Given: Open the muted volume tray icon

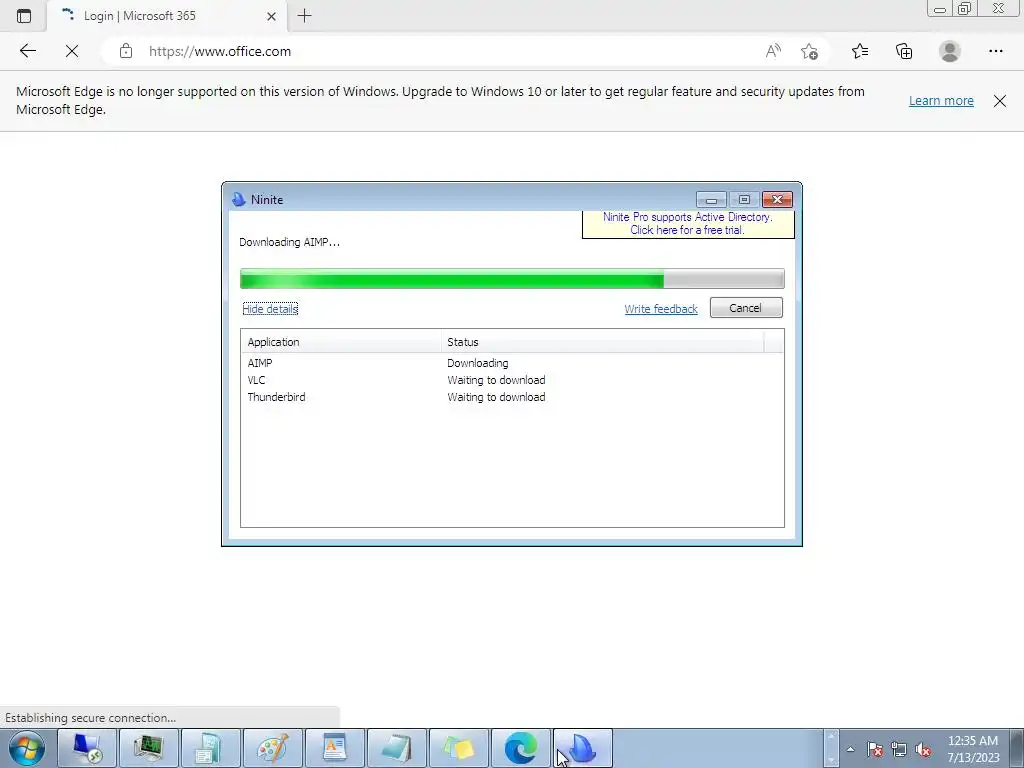Looking at the screenshot, I should click(x=922, y=749).
